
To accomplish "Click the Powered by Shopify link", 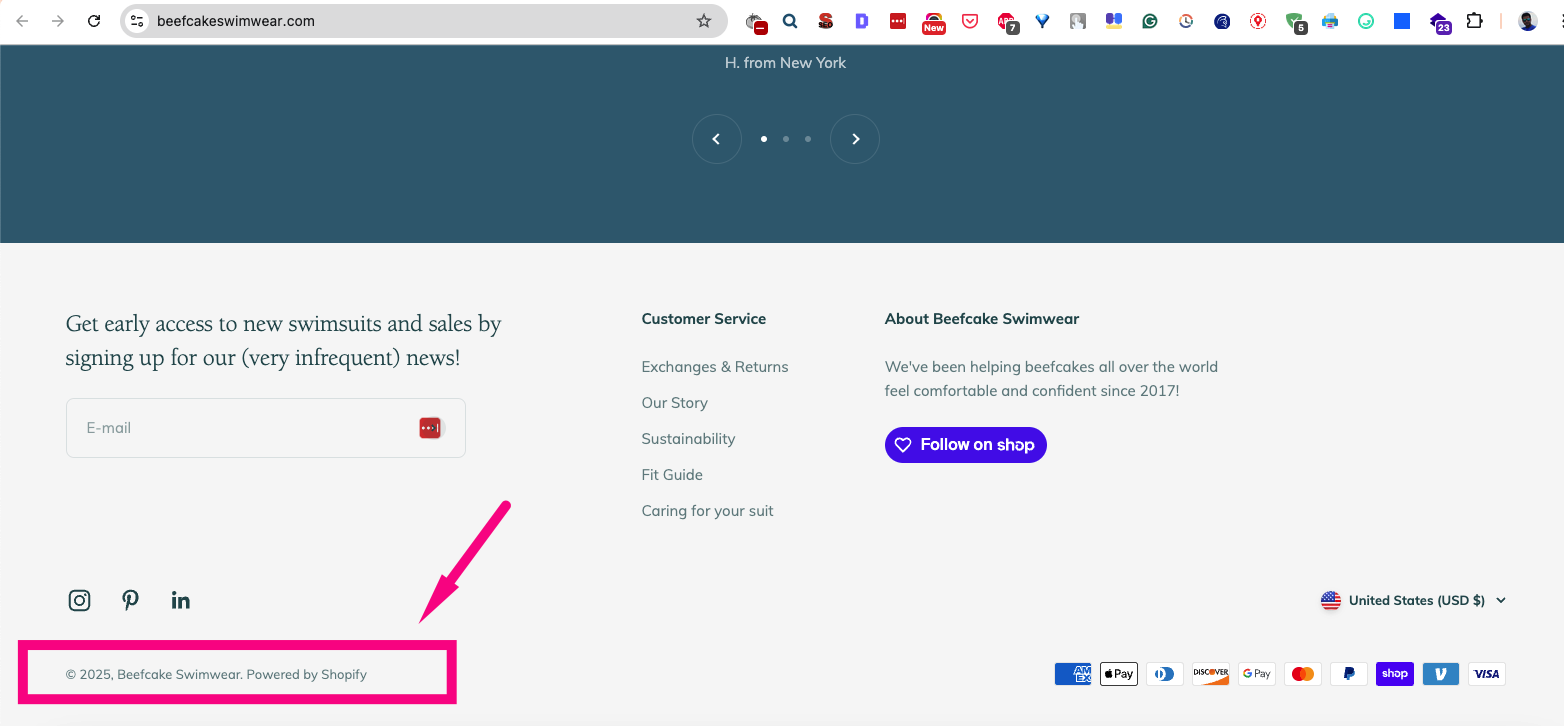I will coord(307,674).
